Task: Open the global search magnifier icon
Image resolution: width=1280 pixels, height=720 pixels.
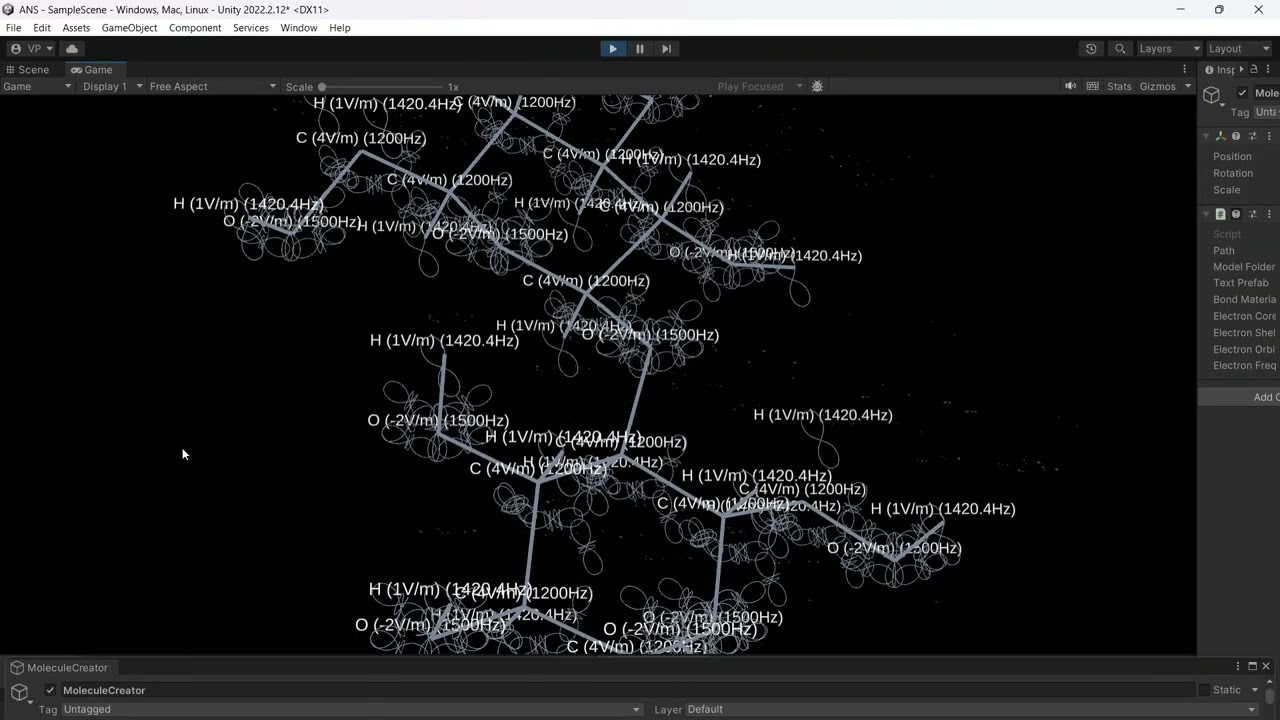Action: [1120, 48]
